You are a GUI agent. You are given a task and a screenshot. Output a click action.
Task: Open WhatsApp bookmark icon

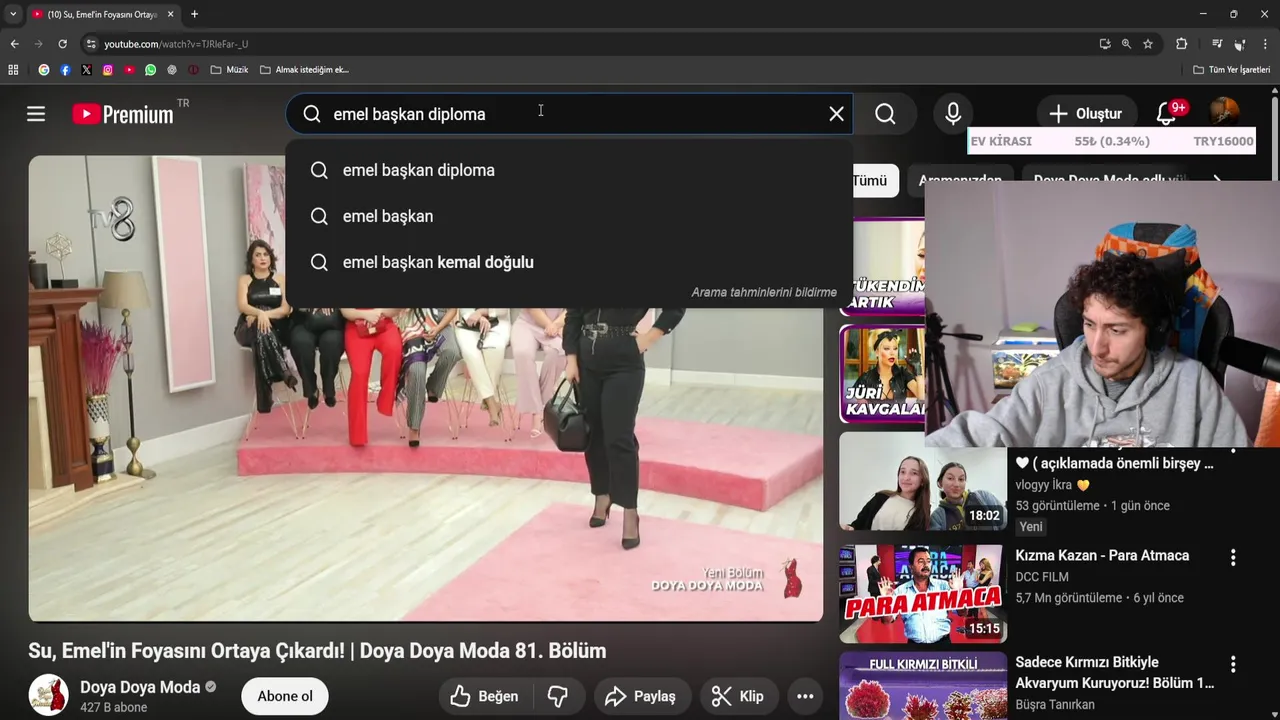(151, 70)
